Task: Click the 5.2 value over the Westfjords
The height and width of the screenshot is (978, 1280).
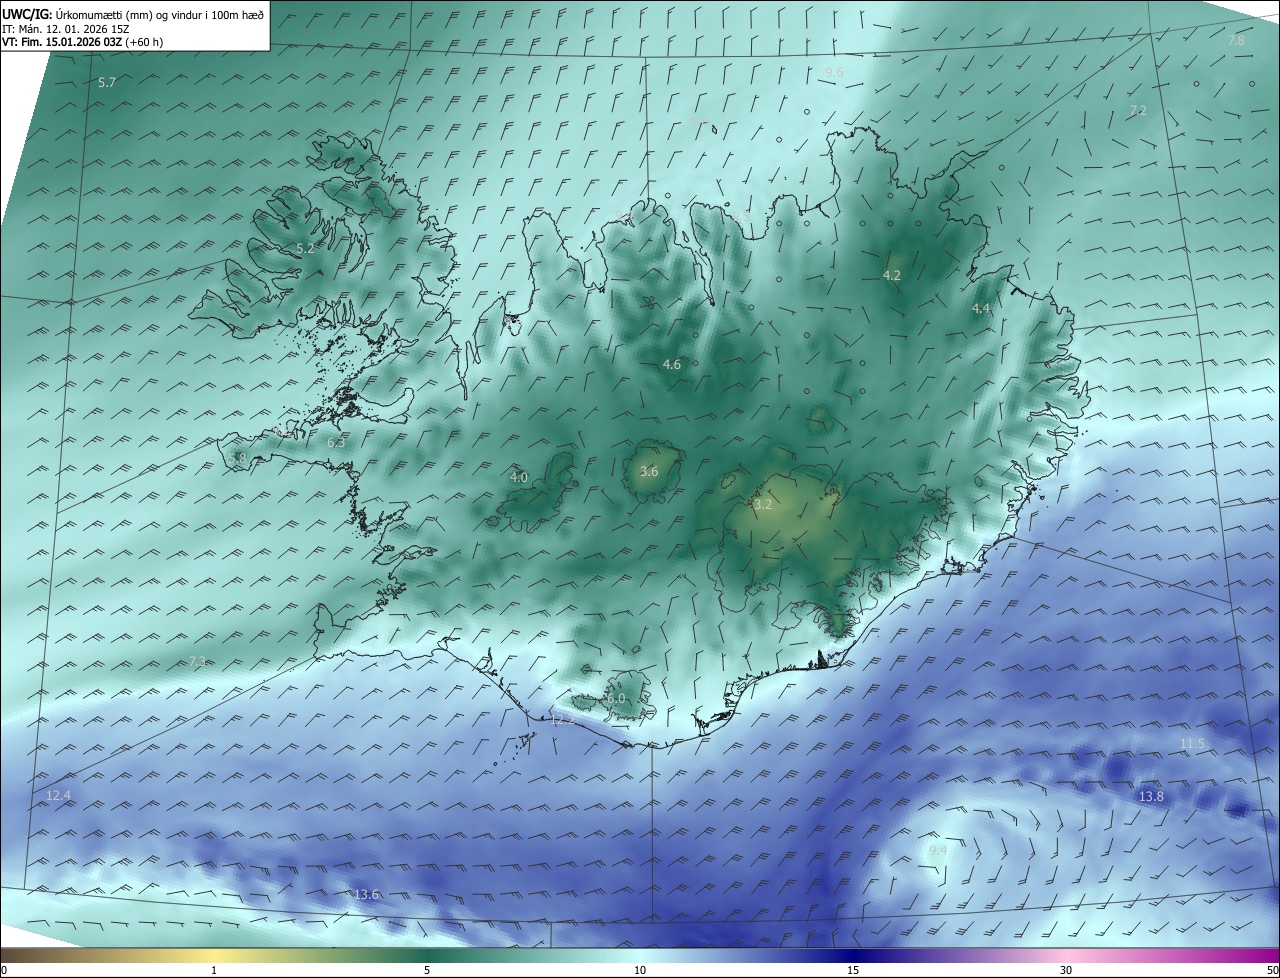Action: (305, 248)
